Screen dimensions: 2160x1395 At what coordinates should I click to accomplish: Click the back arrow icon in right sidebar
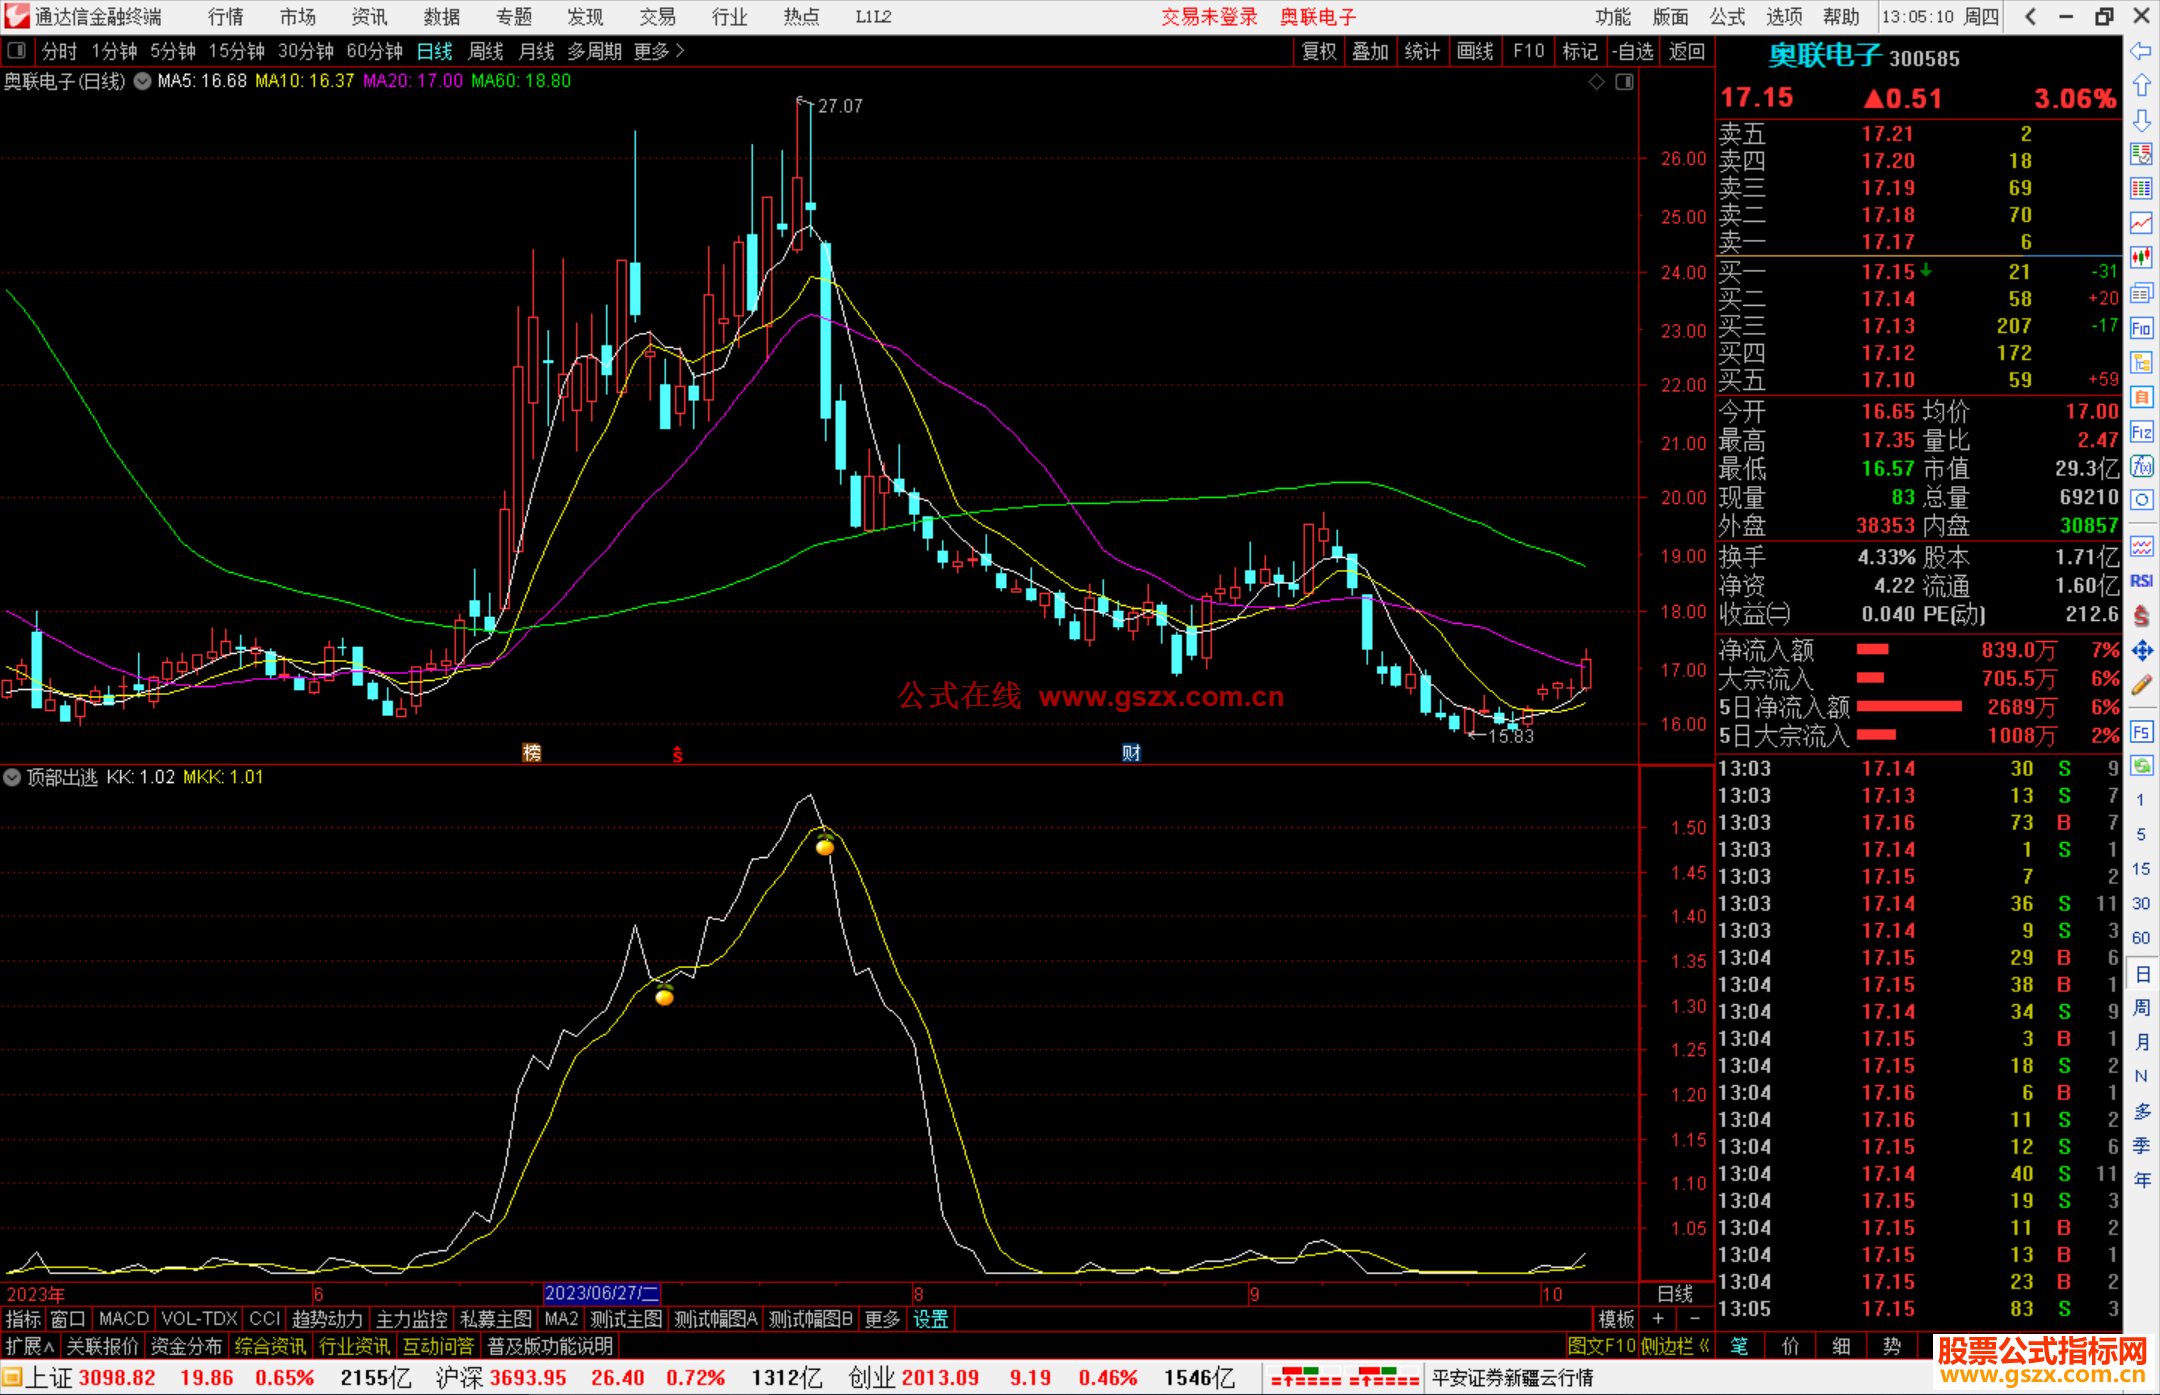coord(2141,51)
